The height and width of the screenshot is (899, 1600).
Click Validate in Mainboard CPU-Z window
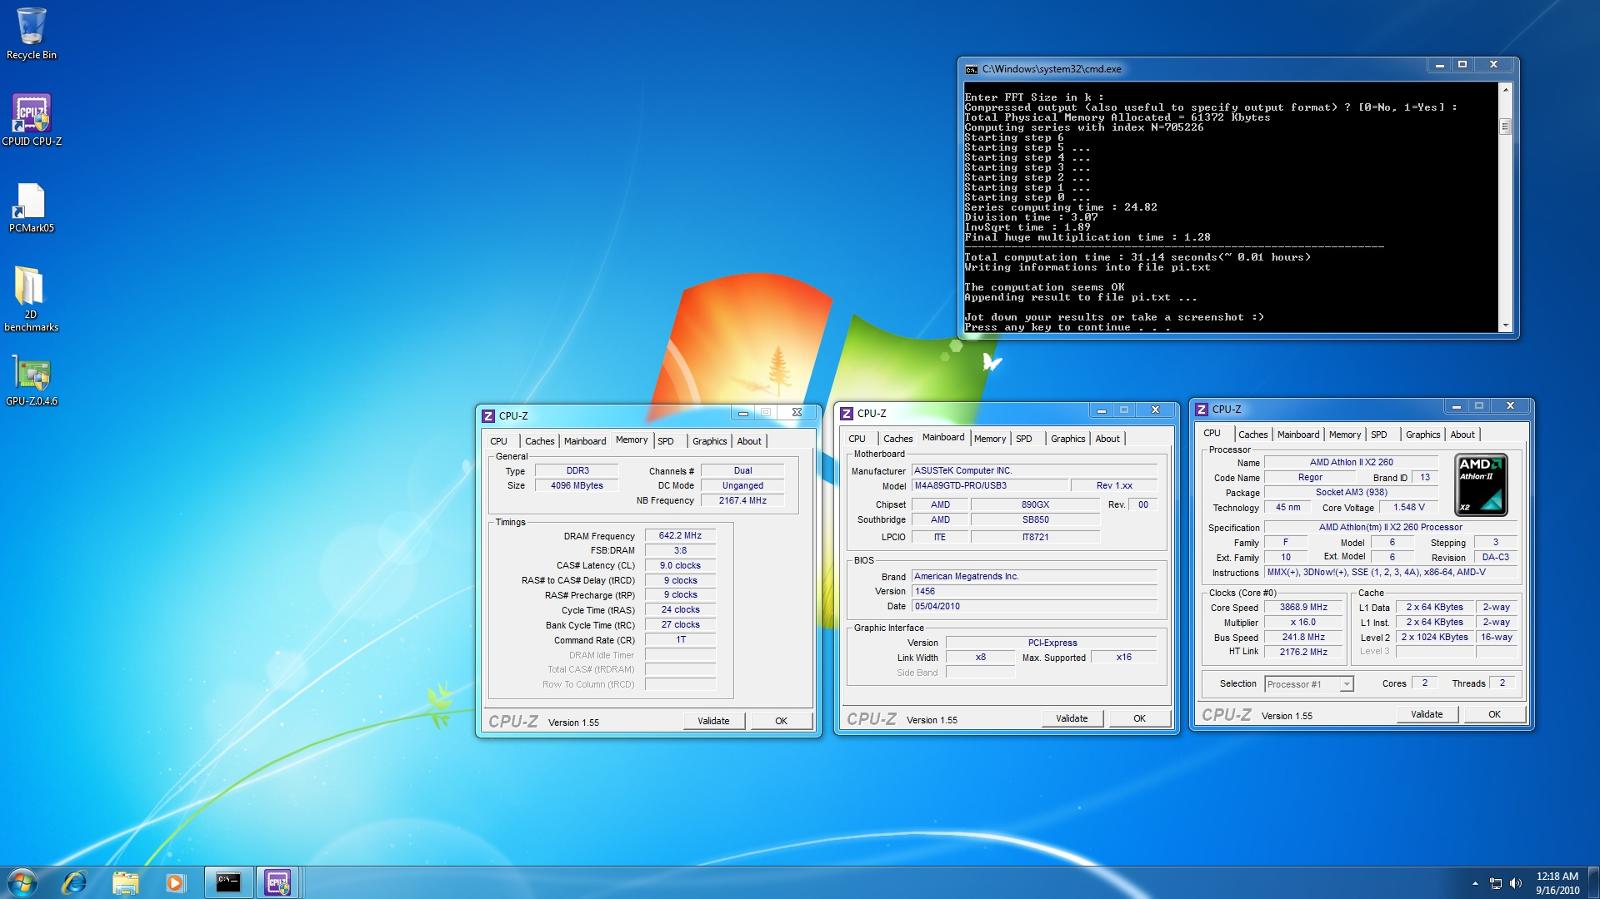click(1072, 719)
